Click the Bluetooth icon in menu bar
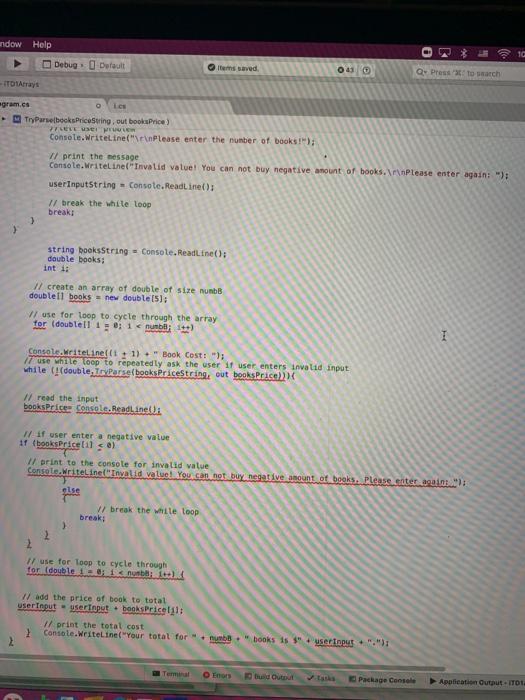 464,54
